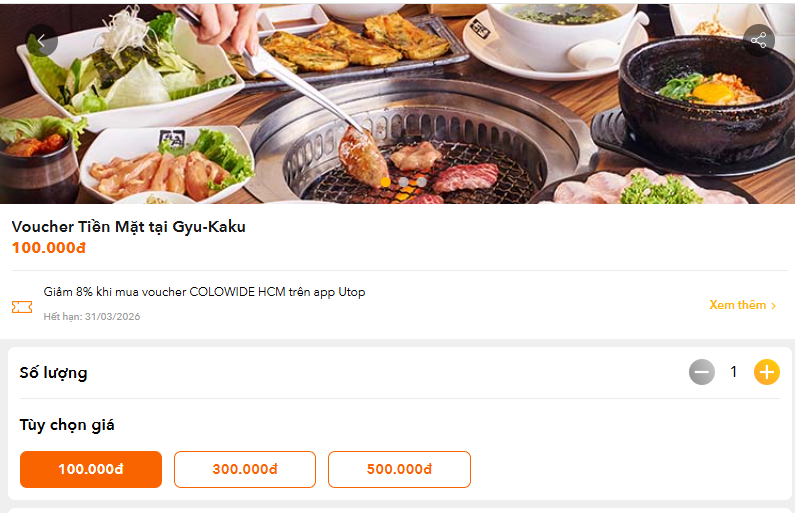
Task: Switch to the second carousel dot
Action: tap(404, 182)
